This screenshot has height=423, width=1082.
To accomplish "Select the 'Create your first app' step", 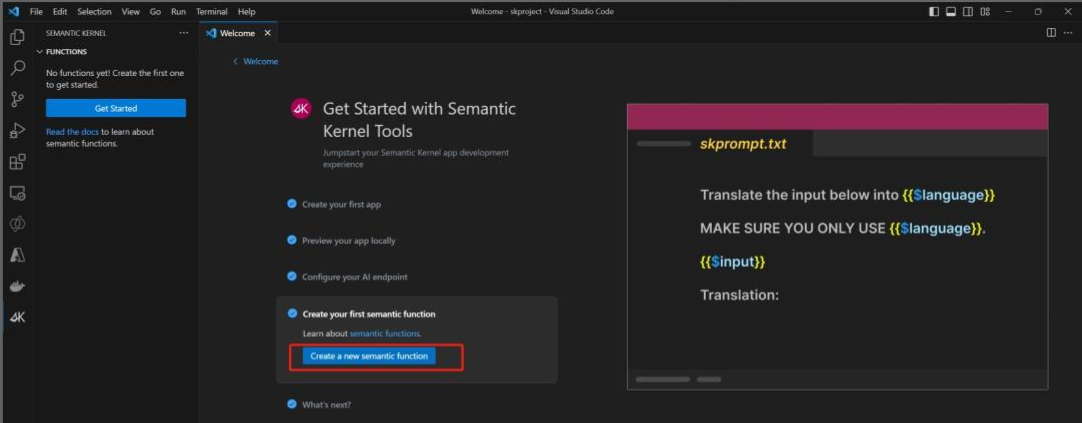I will click(341, 204).
